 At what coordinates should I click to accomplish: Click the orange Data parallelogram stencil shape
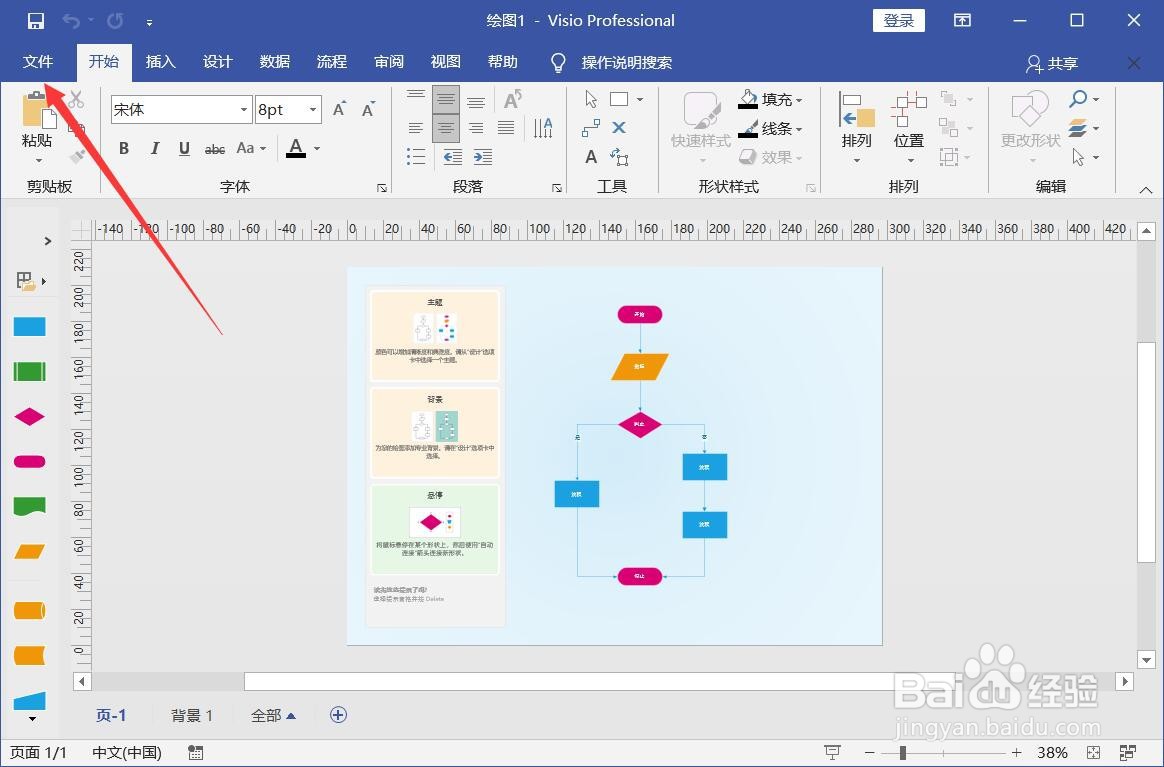tap(30, 552)
